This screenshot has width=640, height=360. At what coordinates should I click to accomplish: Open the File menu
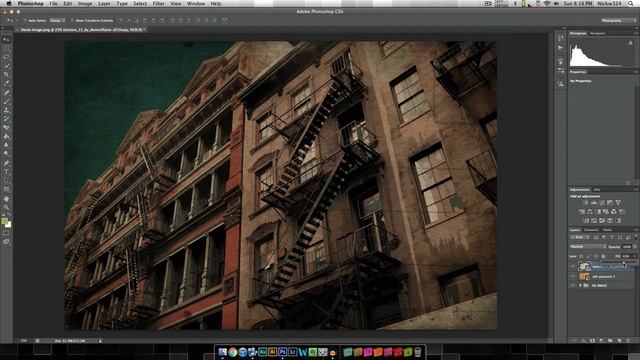click(x=53, y=3)
